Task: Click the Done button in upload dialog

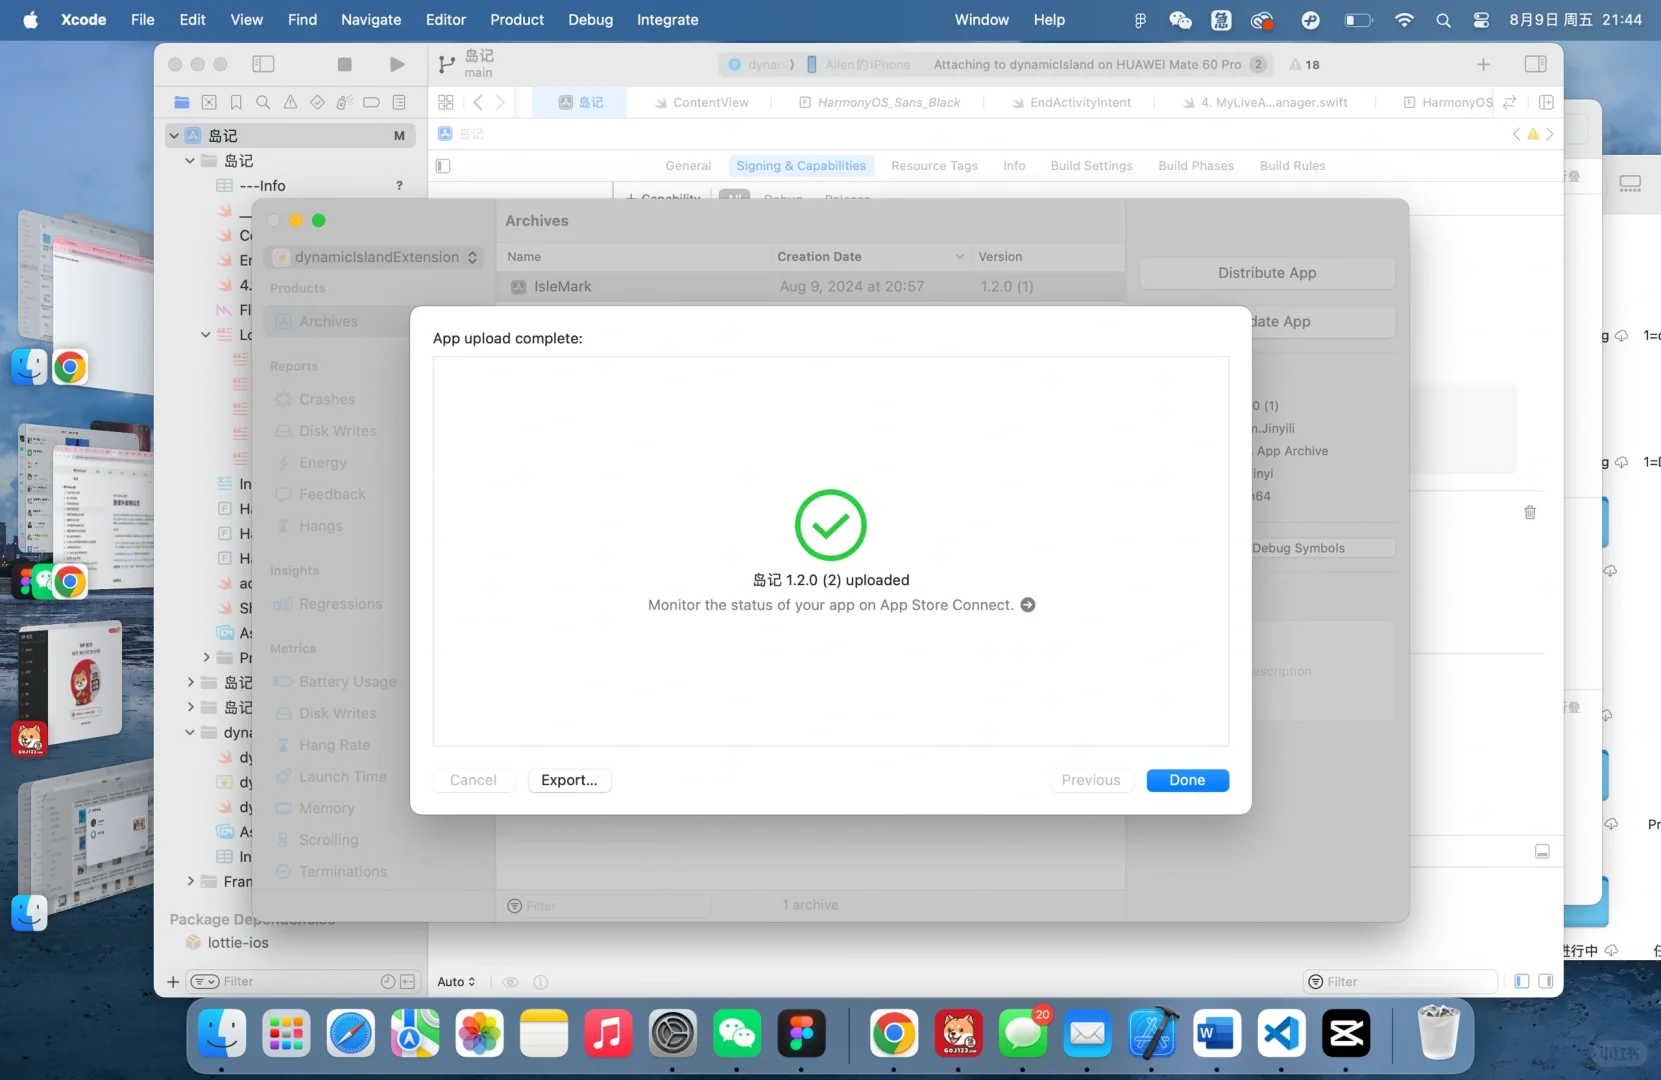Action: click(1187, 780)
